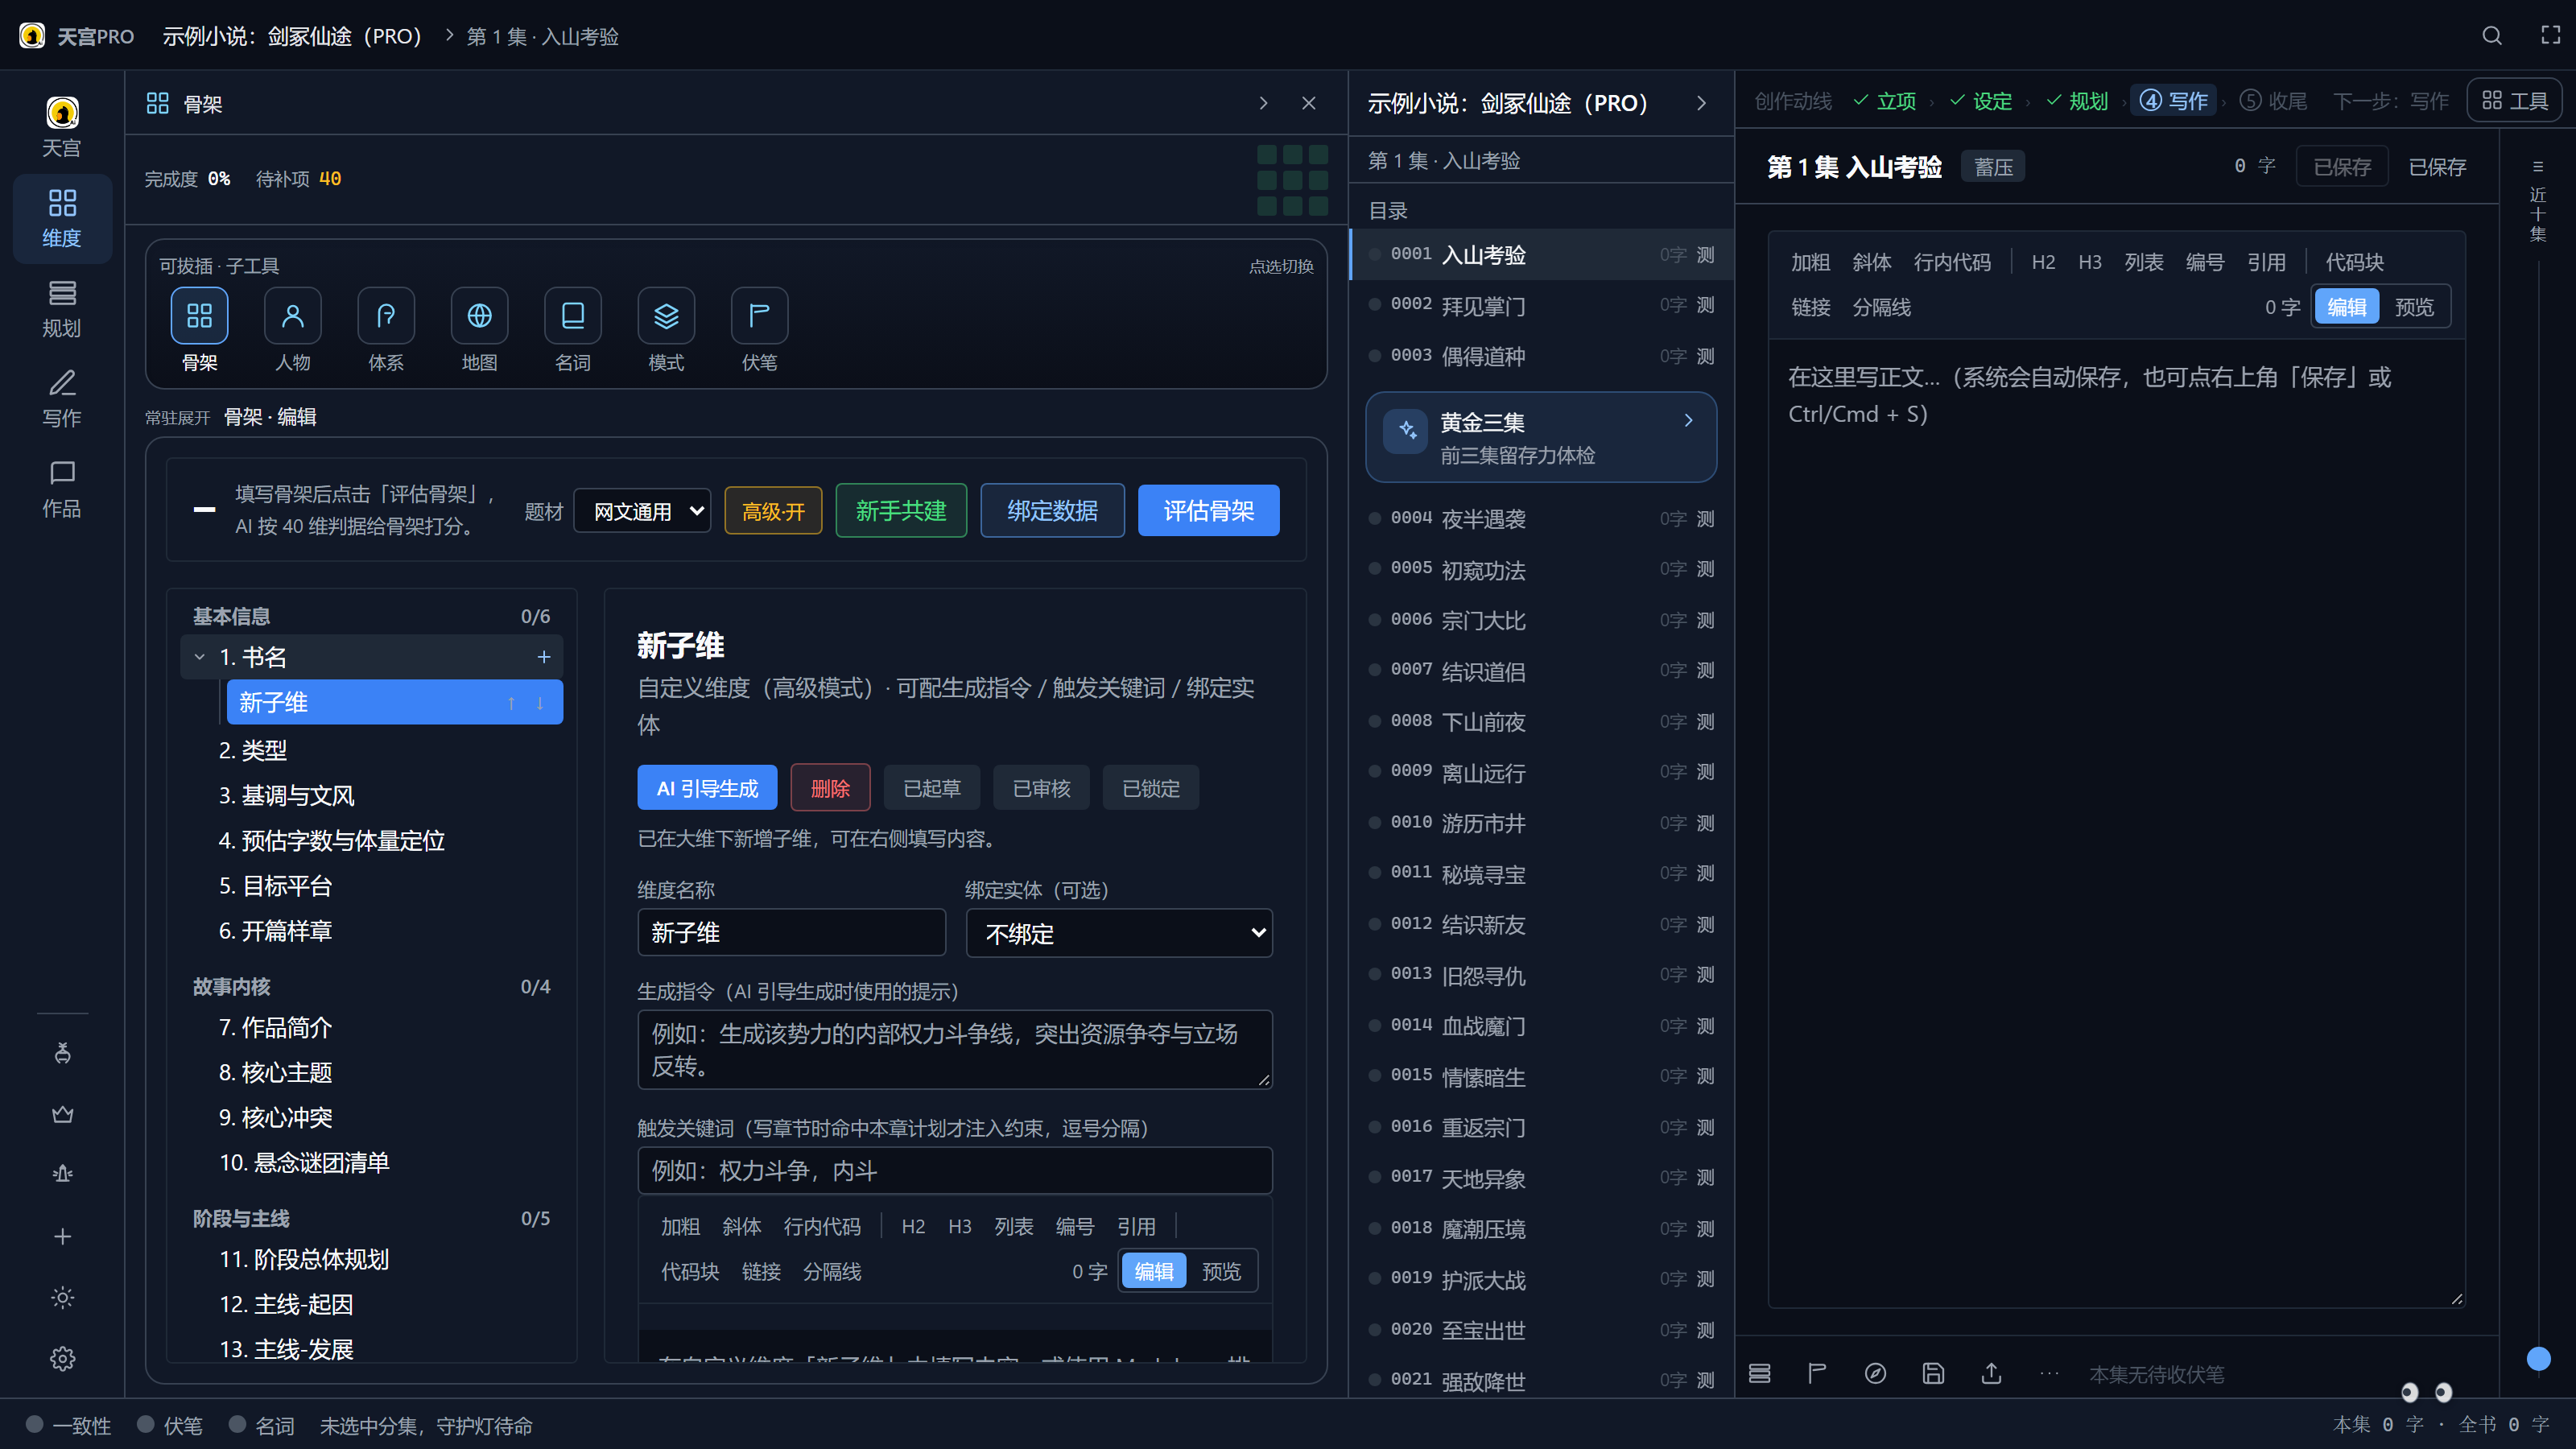Click the export upload icon below editor
Viewport: 2576px width, 1449px height.
(1991, 1373)
